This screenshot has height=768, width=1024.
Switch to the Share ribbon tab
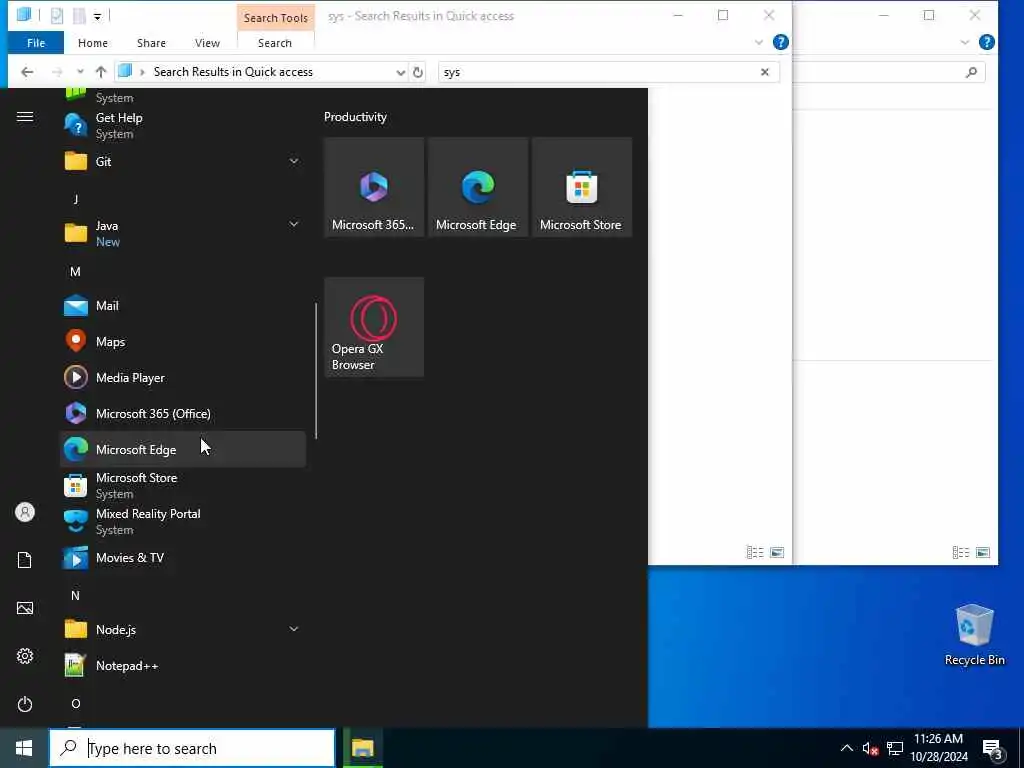point(151,42)
